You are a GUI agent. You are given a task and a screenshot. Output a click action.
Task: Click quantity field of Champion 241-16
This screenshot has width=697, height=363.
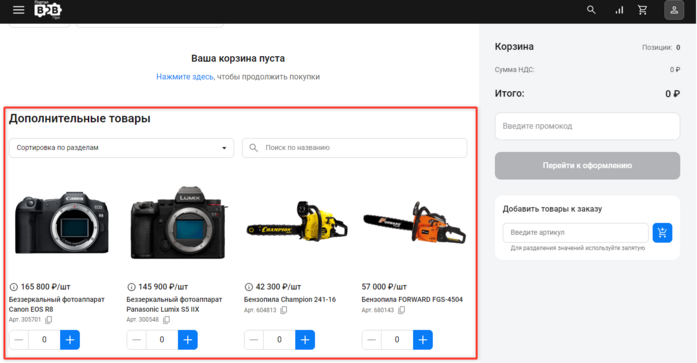click(x=279, y=340)
